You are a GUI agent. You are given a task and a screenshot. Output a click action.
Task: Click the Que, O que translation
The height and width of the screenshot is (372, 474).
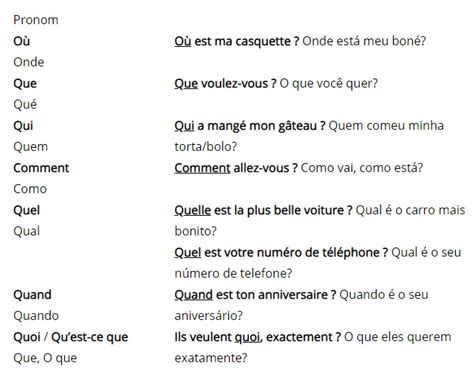pos(45,358)
